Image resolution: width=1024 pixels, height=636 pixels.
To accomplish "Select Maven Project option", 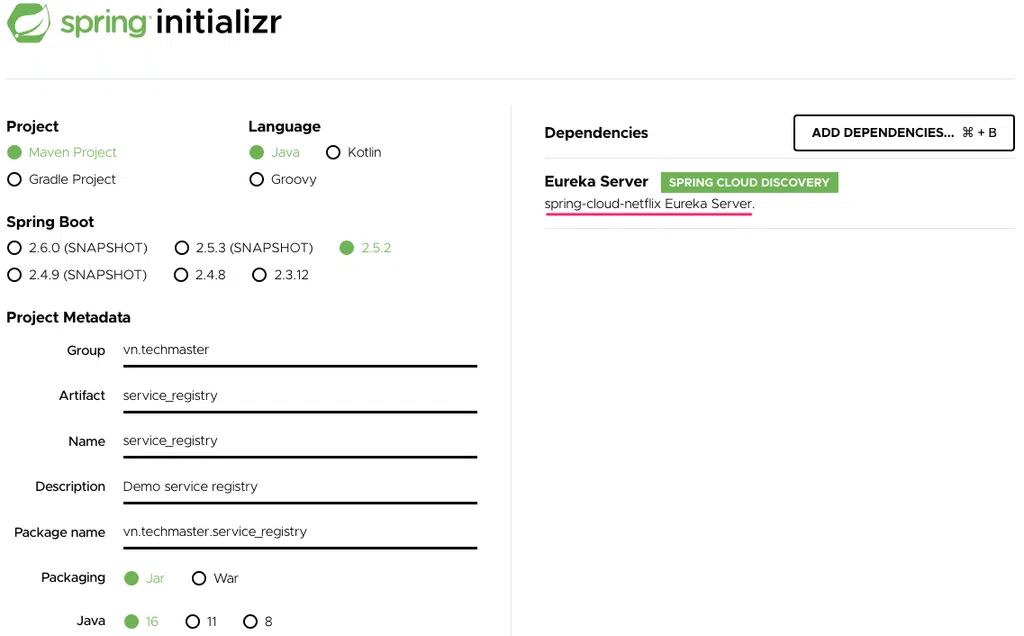I will [x=15, y=153].
